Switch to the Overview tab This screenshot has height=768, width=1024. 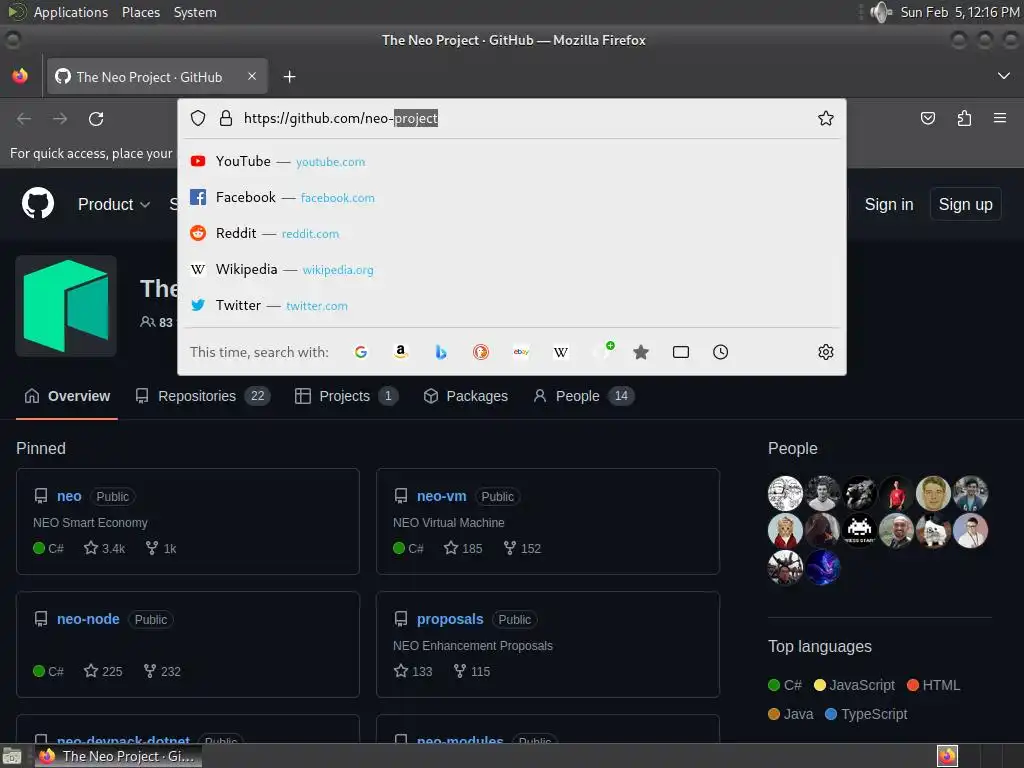[67, 396]
